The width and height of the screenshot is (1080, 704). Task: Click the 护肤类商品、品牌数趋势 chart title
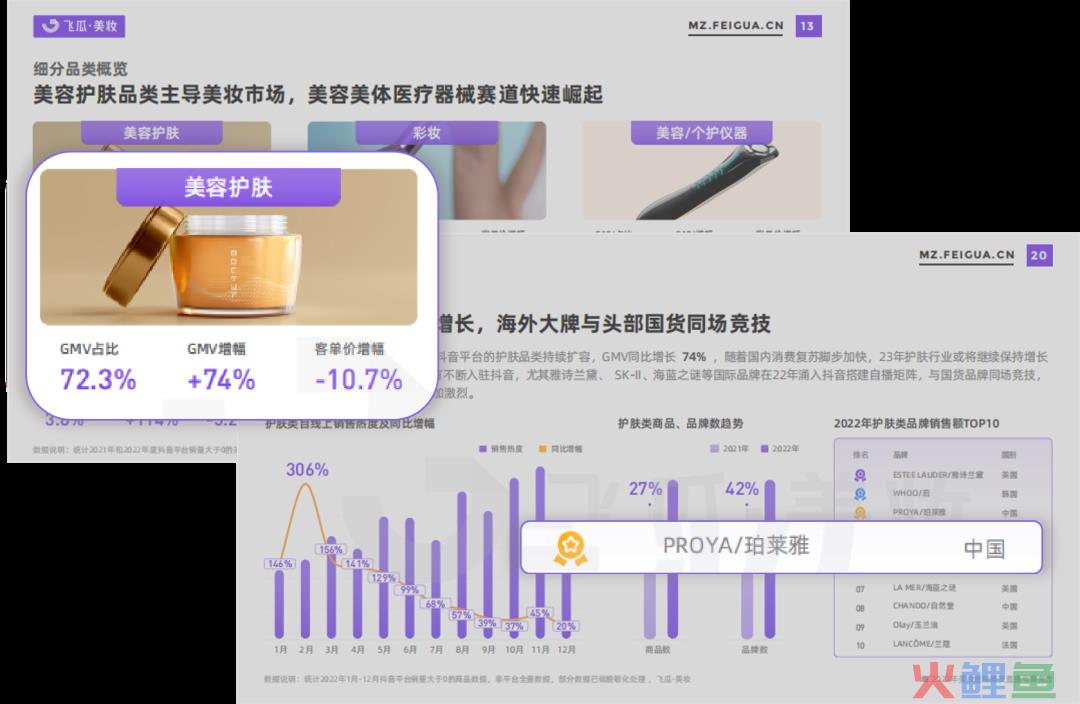coord(681,424)
